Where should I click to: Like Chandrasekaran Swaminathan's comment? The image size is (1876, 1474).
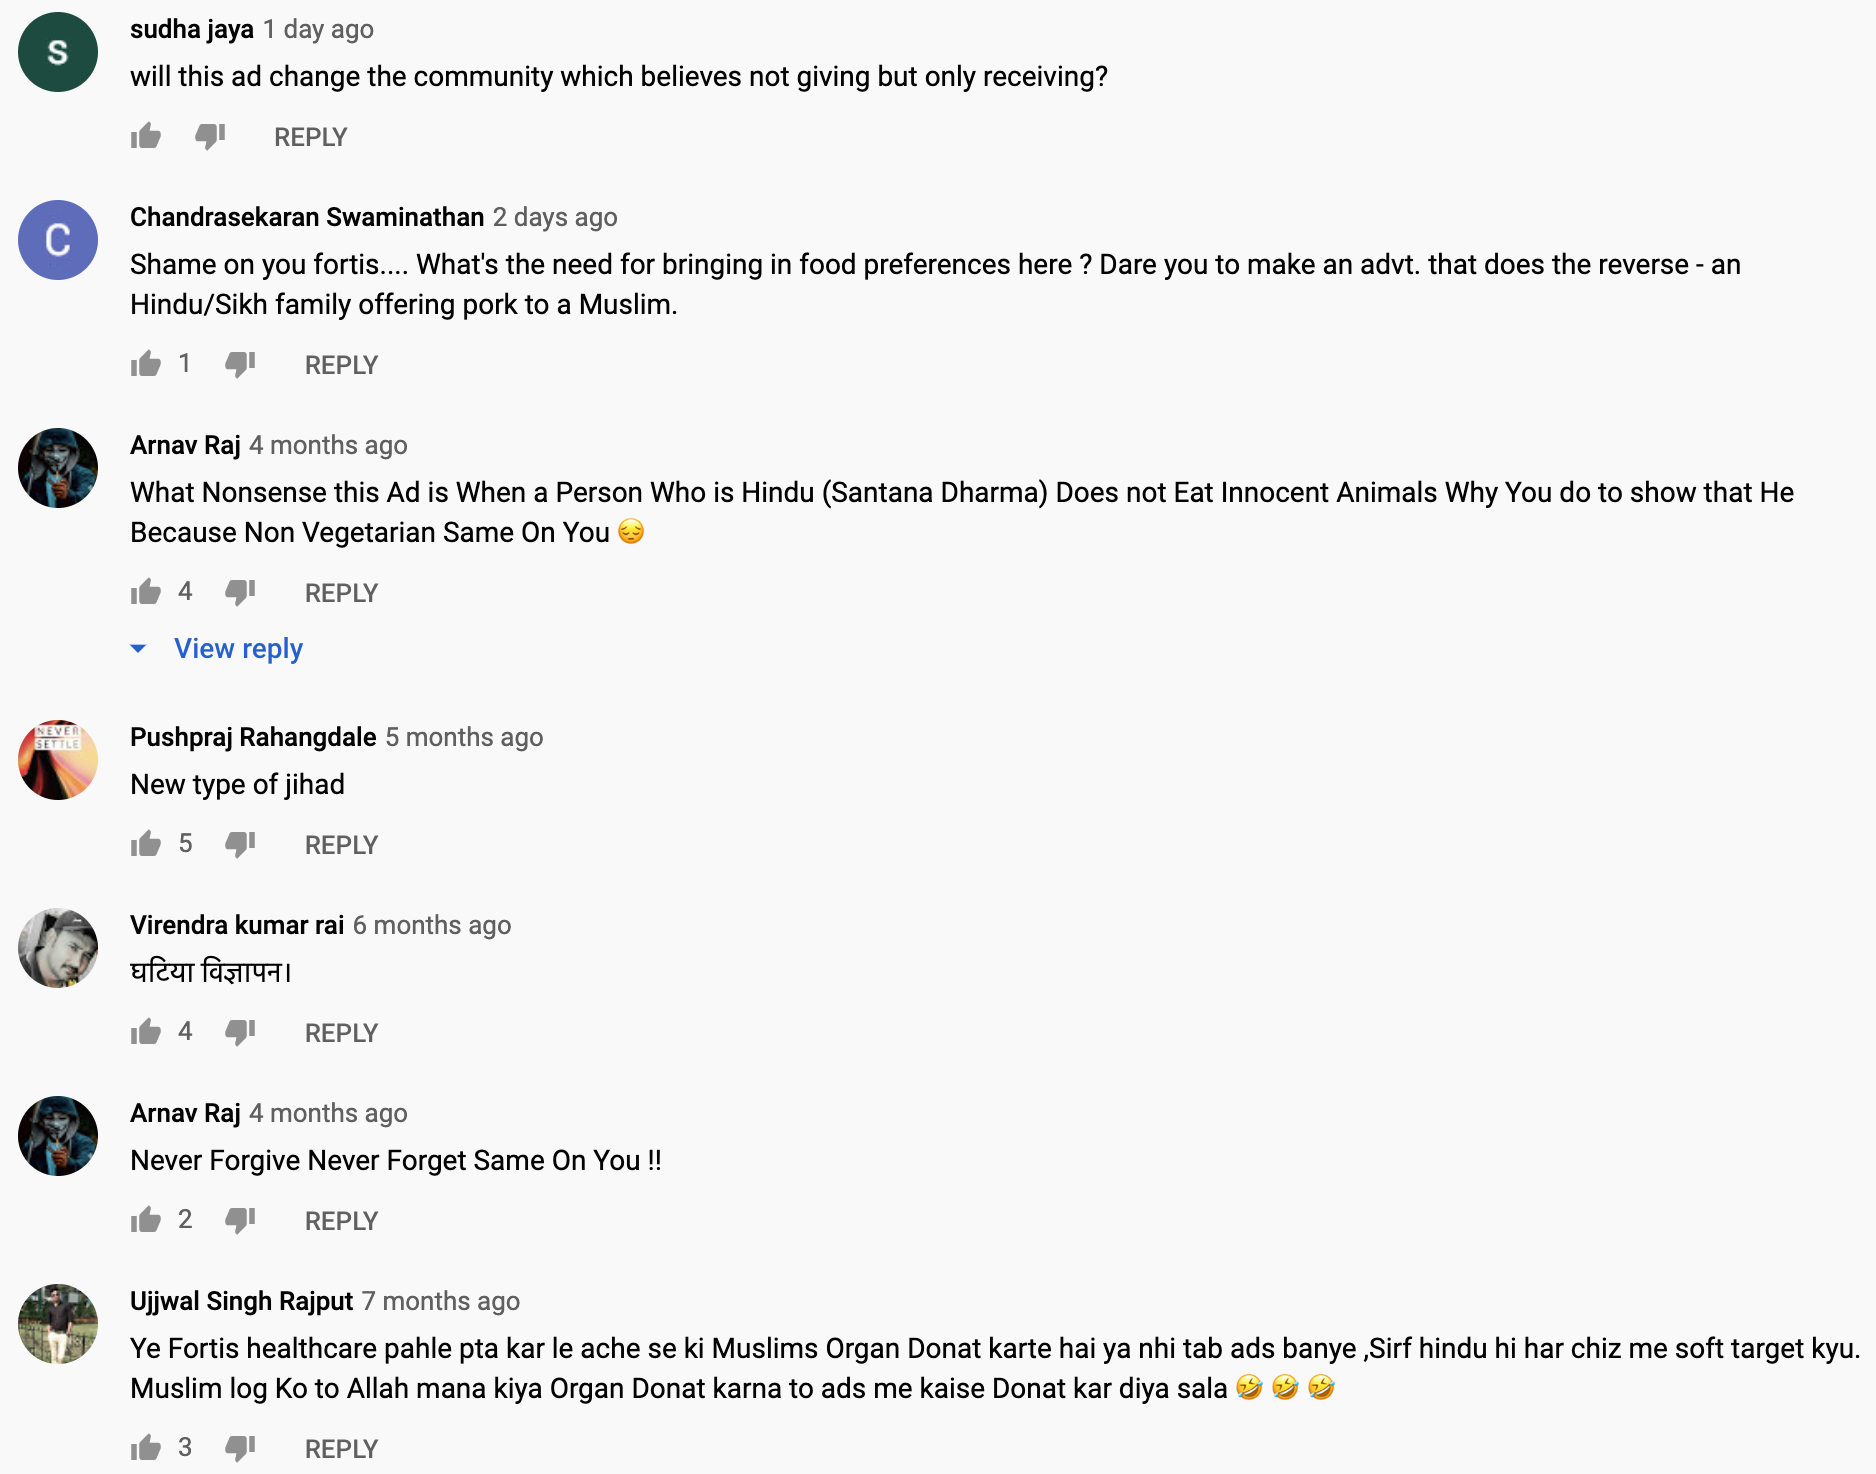tap(146, 364)
